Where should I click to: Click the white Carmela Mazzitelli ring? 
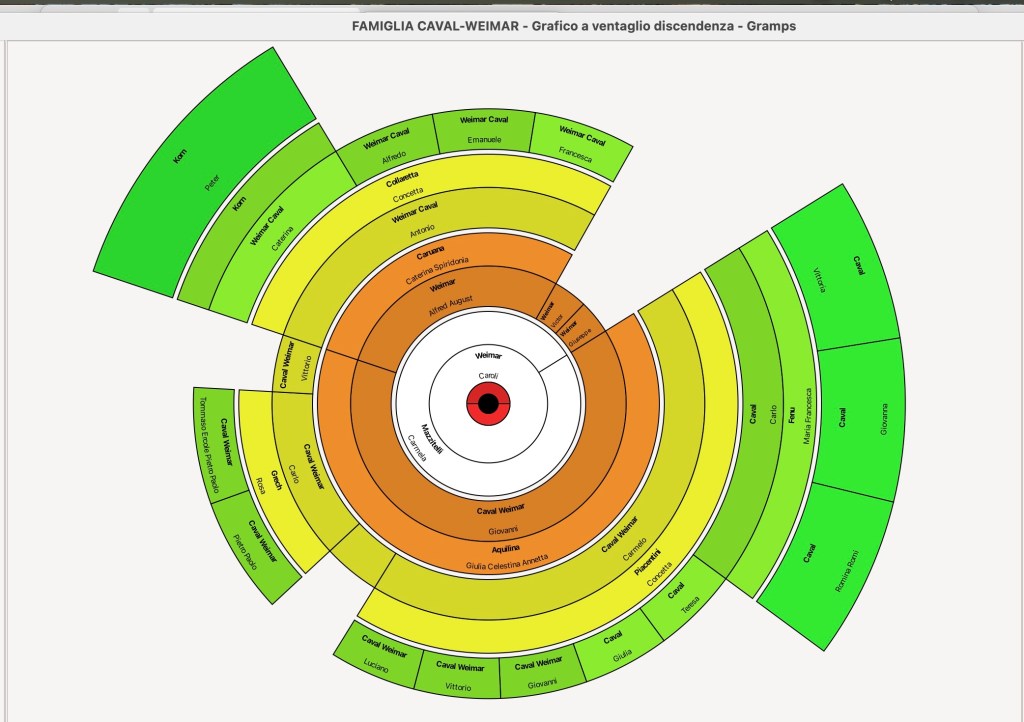pyautogui.click(x=420, y=440)
